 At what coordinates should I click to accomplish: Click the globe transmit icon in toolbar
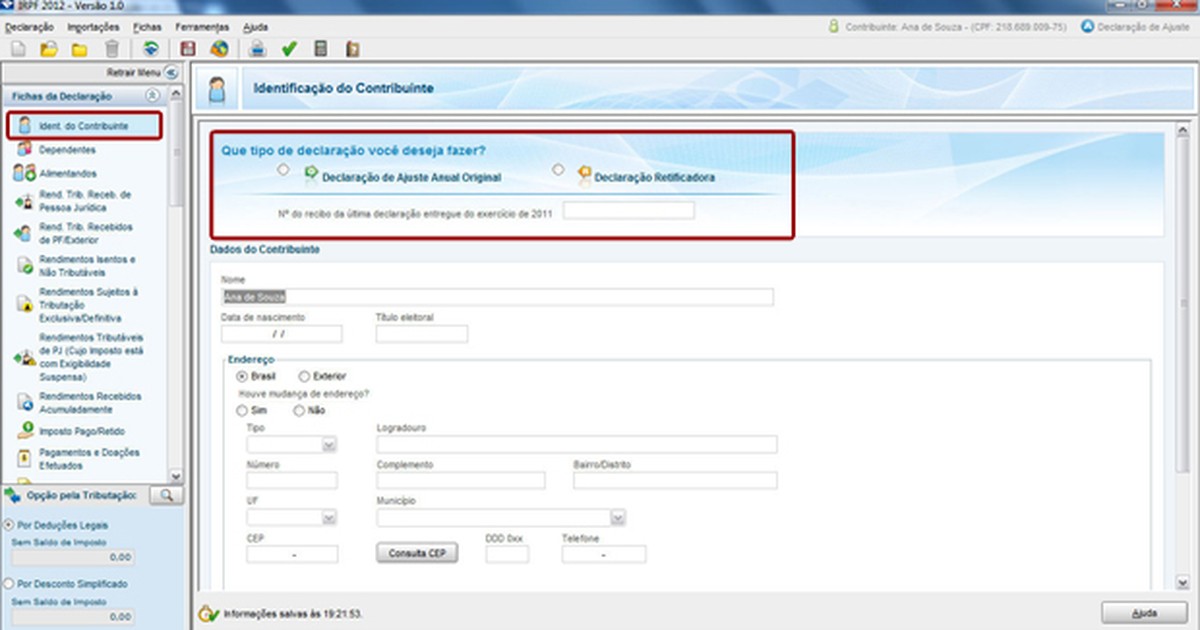(218, 48)
